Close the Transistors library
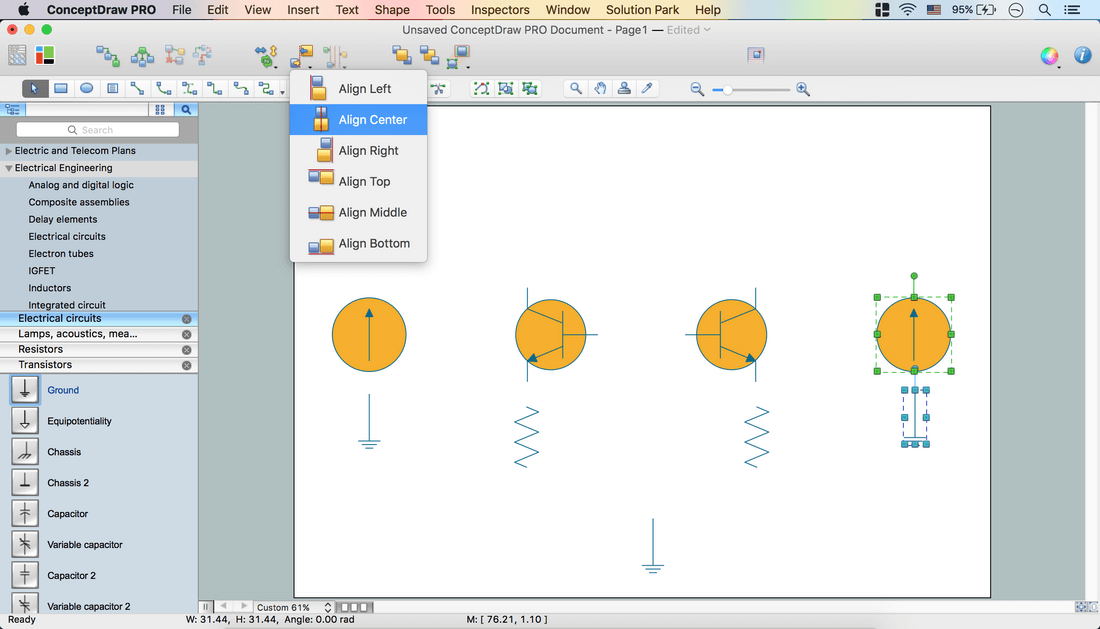This screenshot has height=629, width=1100. click(186, 365)
